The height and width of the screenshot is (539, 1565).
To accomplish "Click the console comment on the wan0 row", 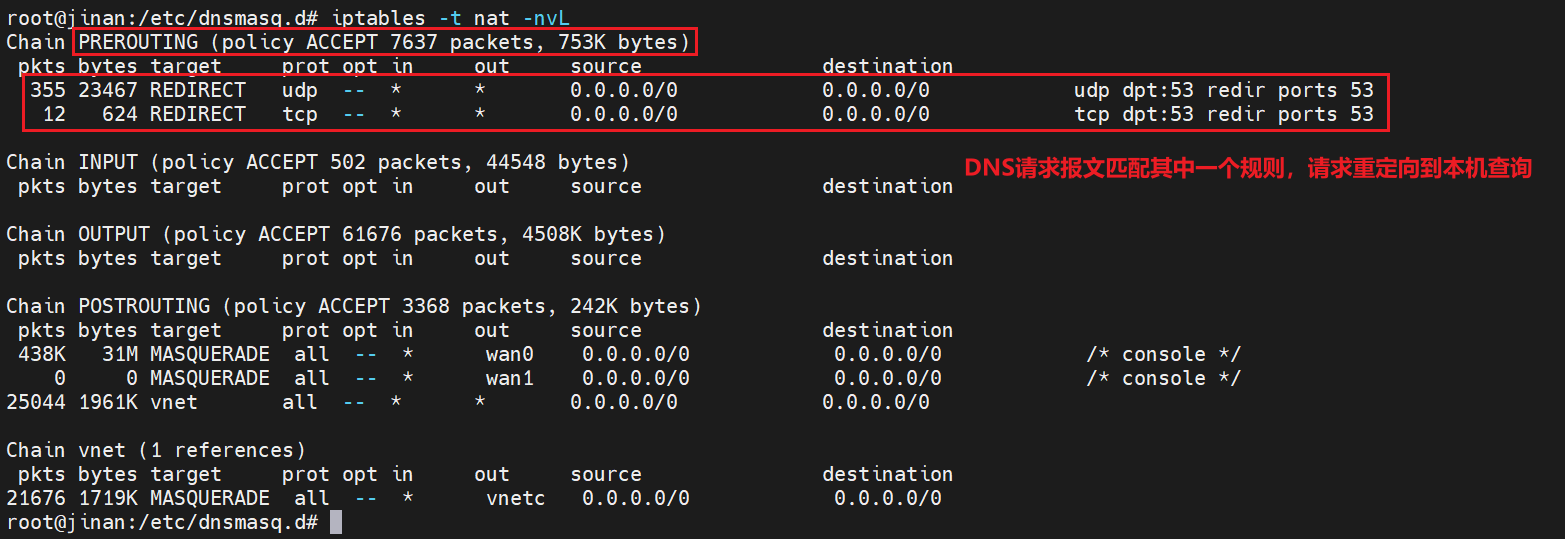I will 1163,354.
